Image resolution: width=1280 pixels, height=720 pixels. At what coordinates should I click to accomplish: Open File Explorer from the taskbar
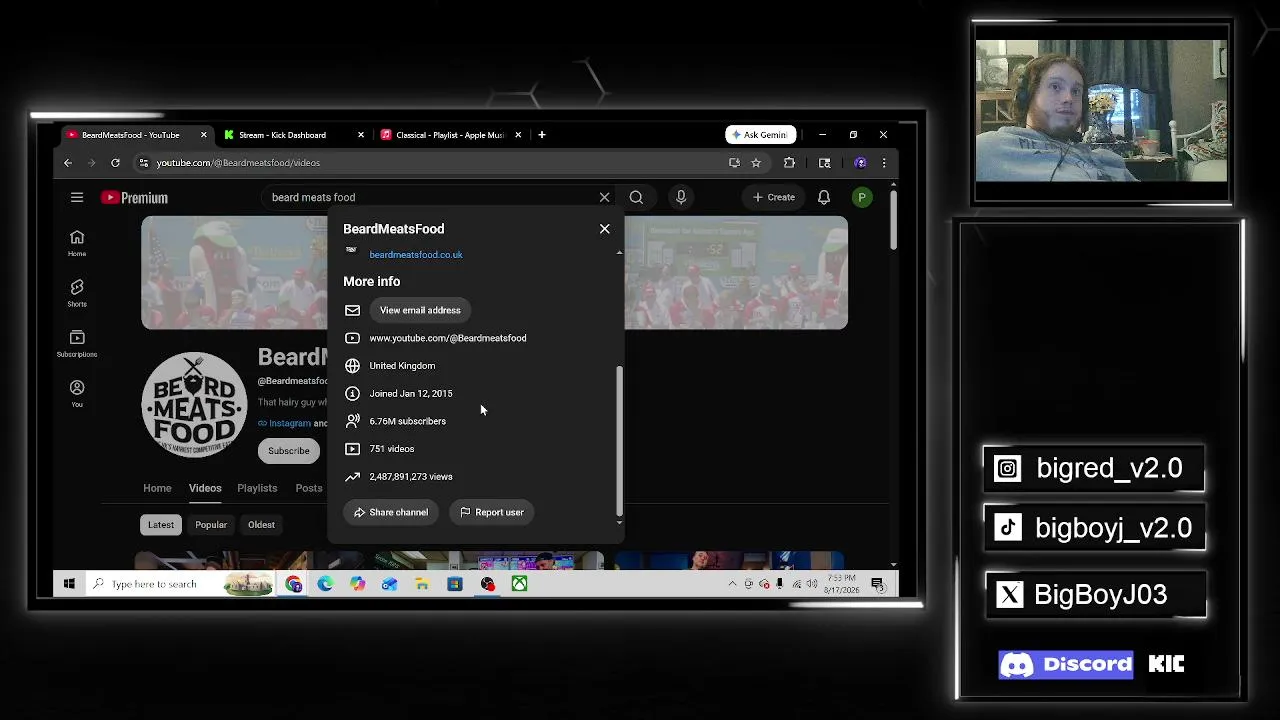pos(422,584)
